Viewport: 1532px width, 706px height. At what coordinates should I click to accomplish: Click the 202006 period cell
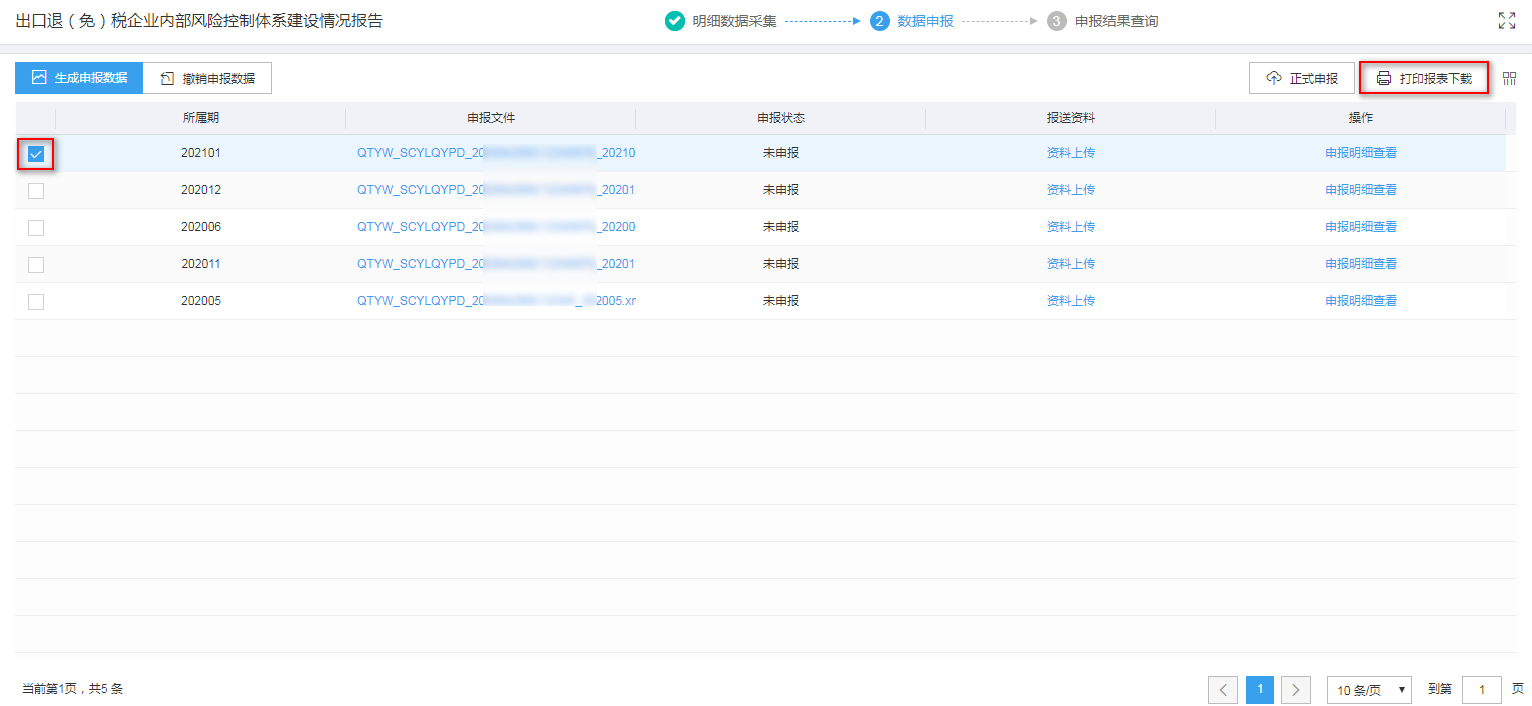coord(201,227)
